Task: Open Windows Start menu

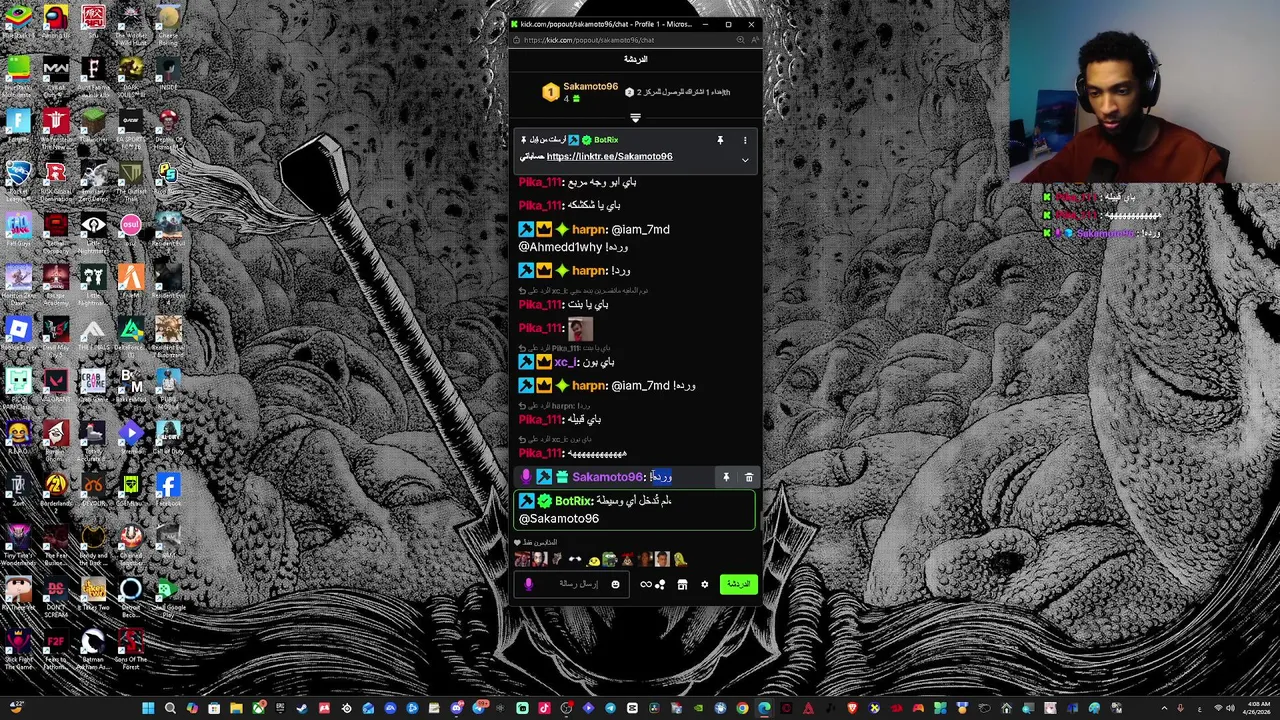Action: [x=148, y=708]
